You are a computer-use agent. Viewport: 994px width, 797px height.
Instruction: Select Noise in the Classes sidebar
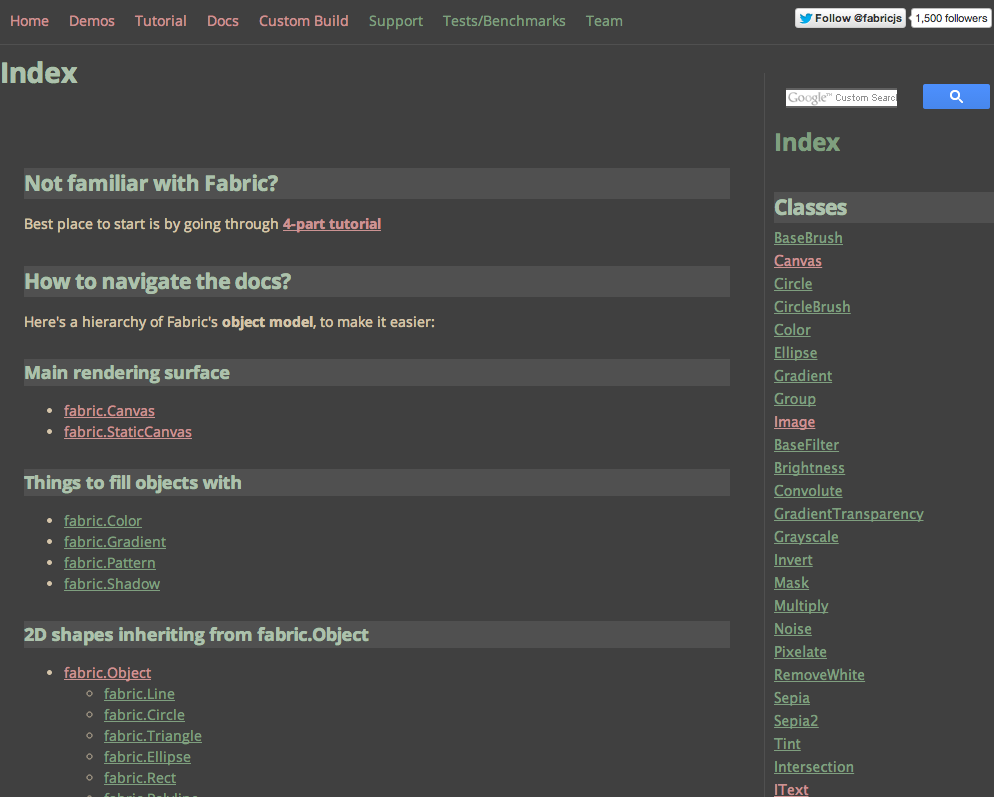[x=793, y=629]
